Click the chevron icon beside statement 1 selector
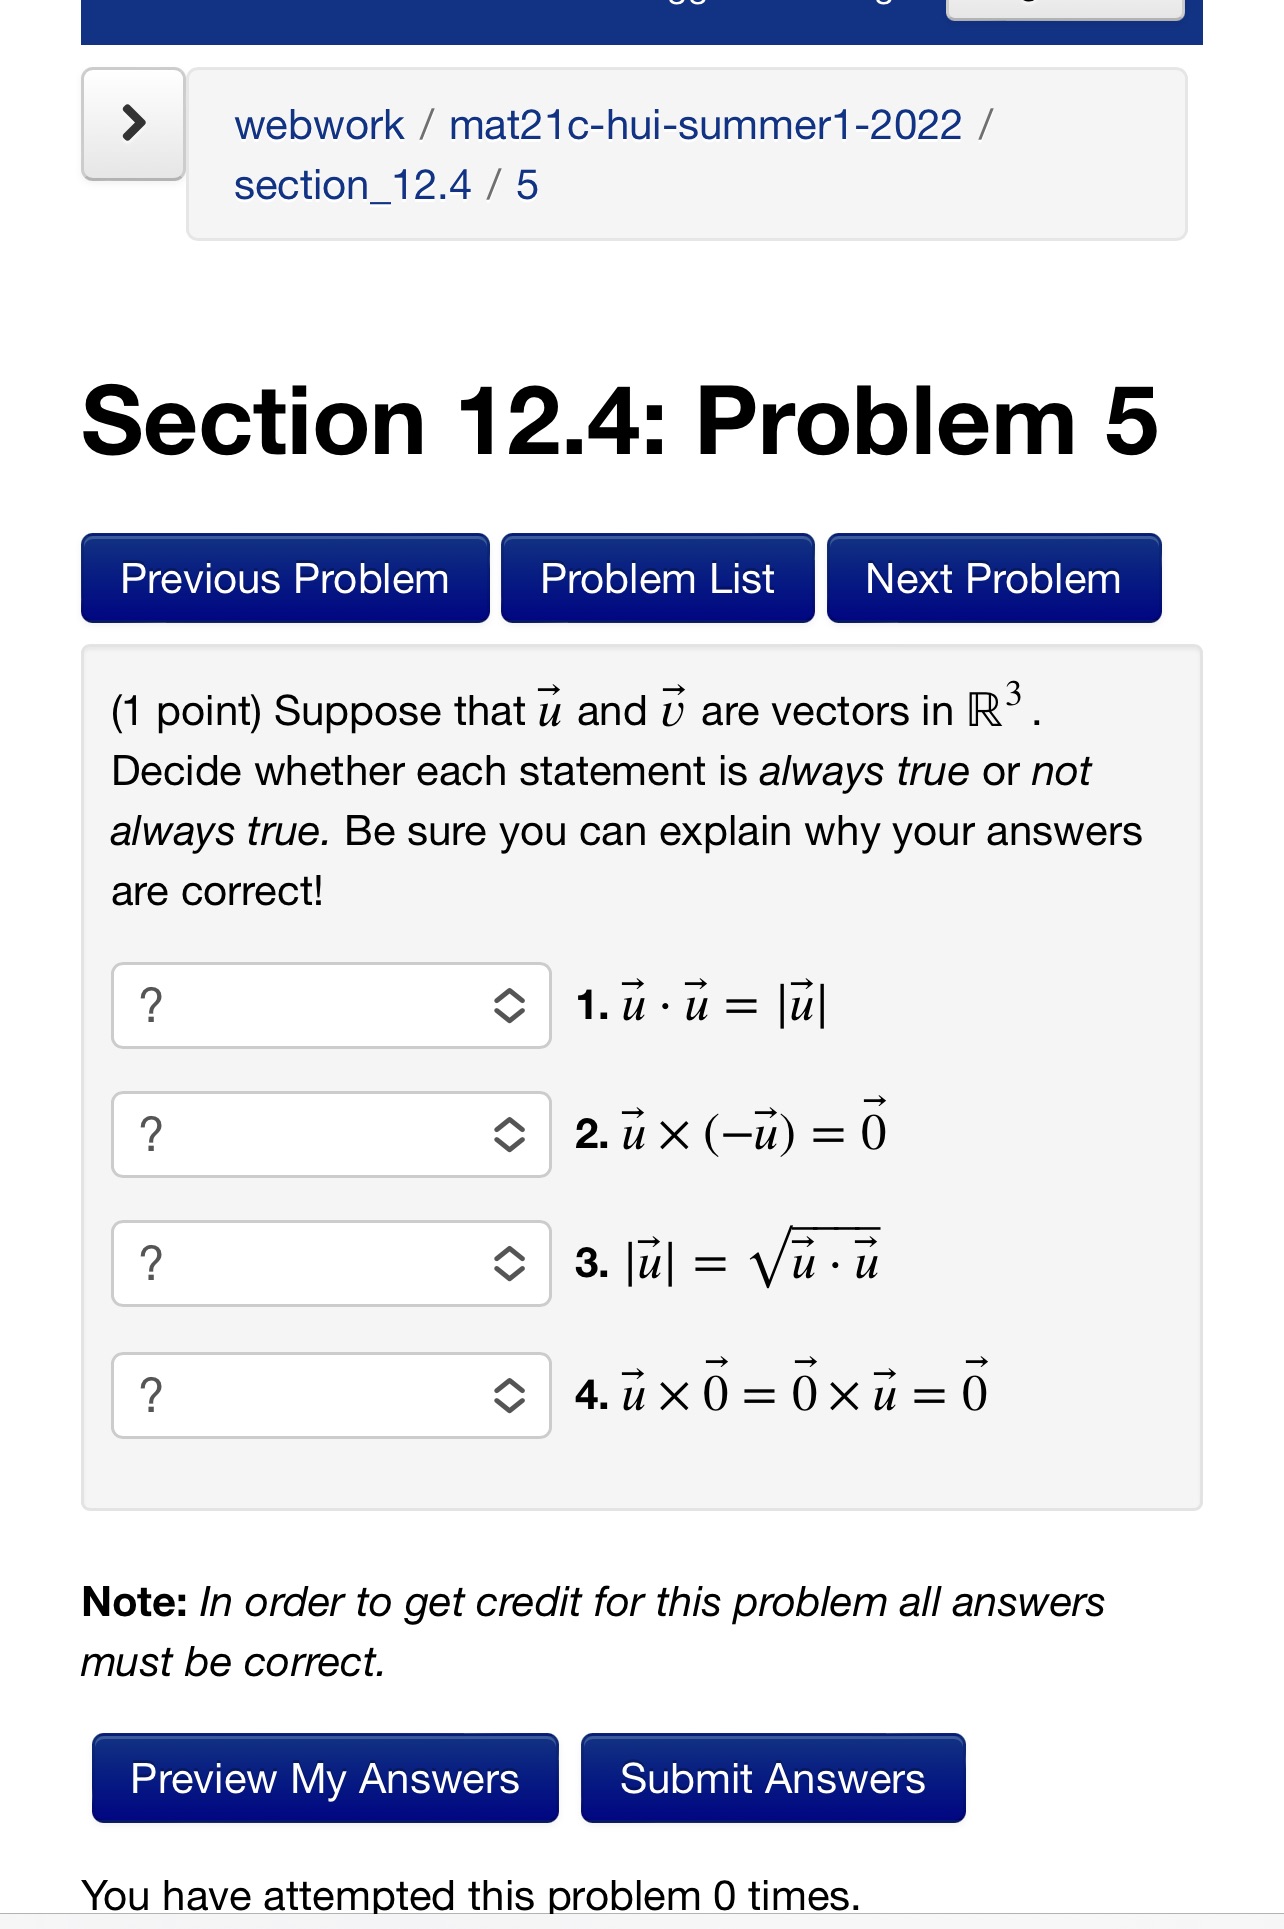The height and width of the screenshot is (1929, 1284). (x=511, y=1004)
